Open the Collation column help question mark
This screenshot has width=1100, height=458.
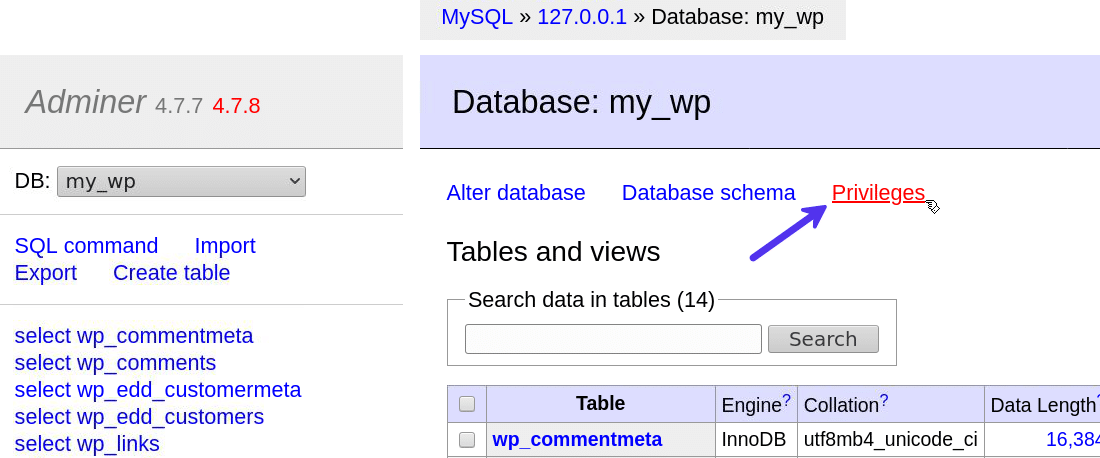click(884, 401)
